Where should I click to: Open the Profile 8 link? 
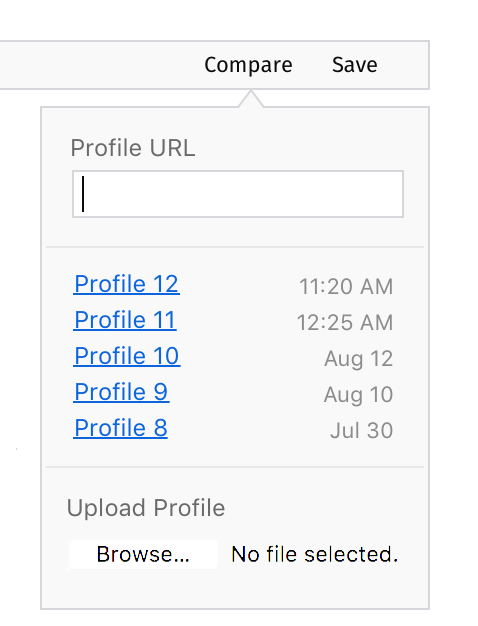click(x=121, y=428)
